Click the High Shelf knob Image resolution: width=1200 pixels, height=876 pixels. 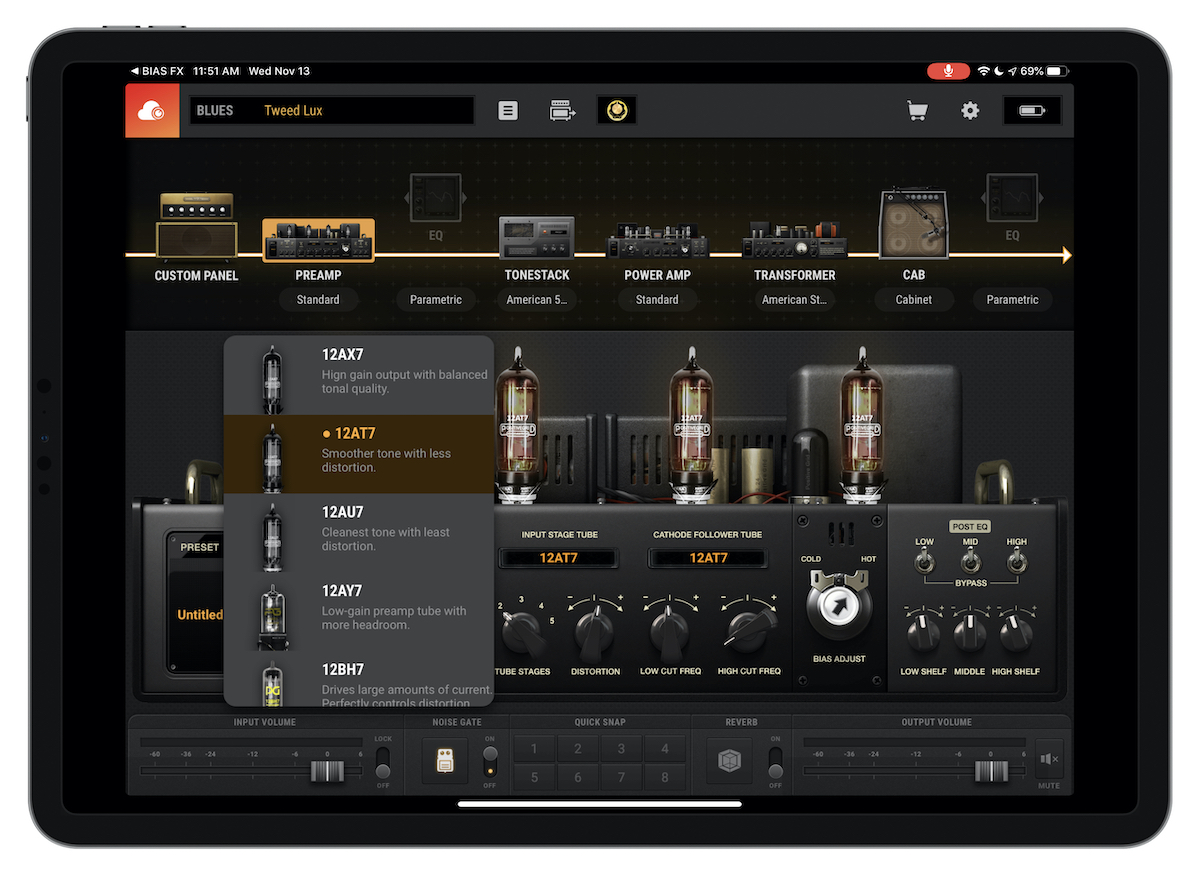pos(1016,633)
